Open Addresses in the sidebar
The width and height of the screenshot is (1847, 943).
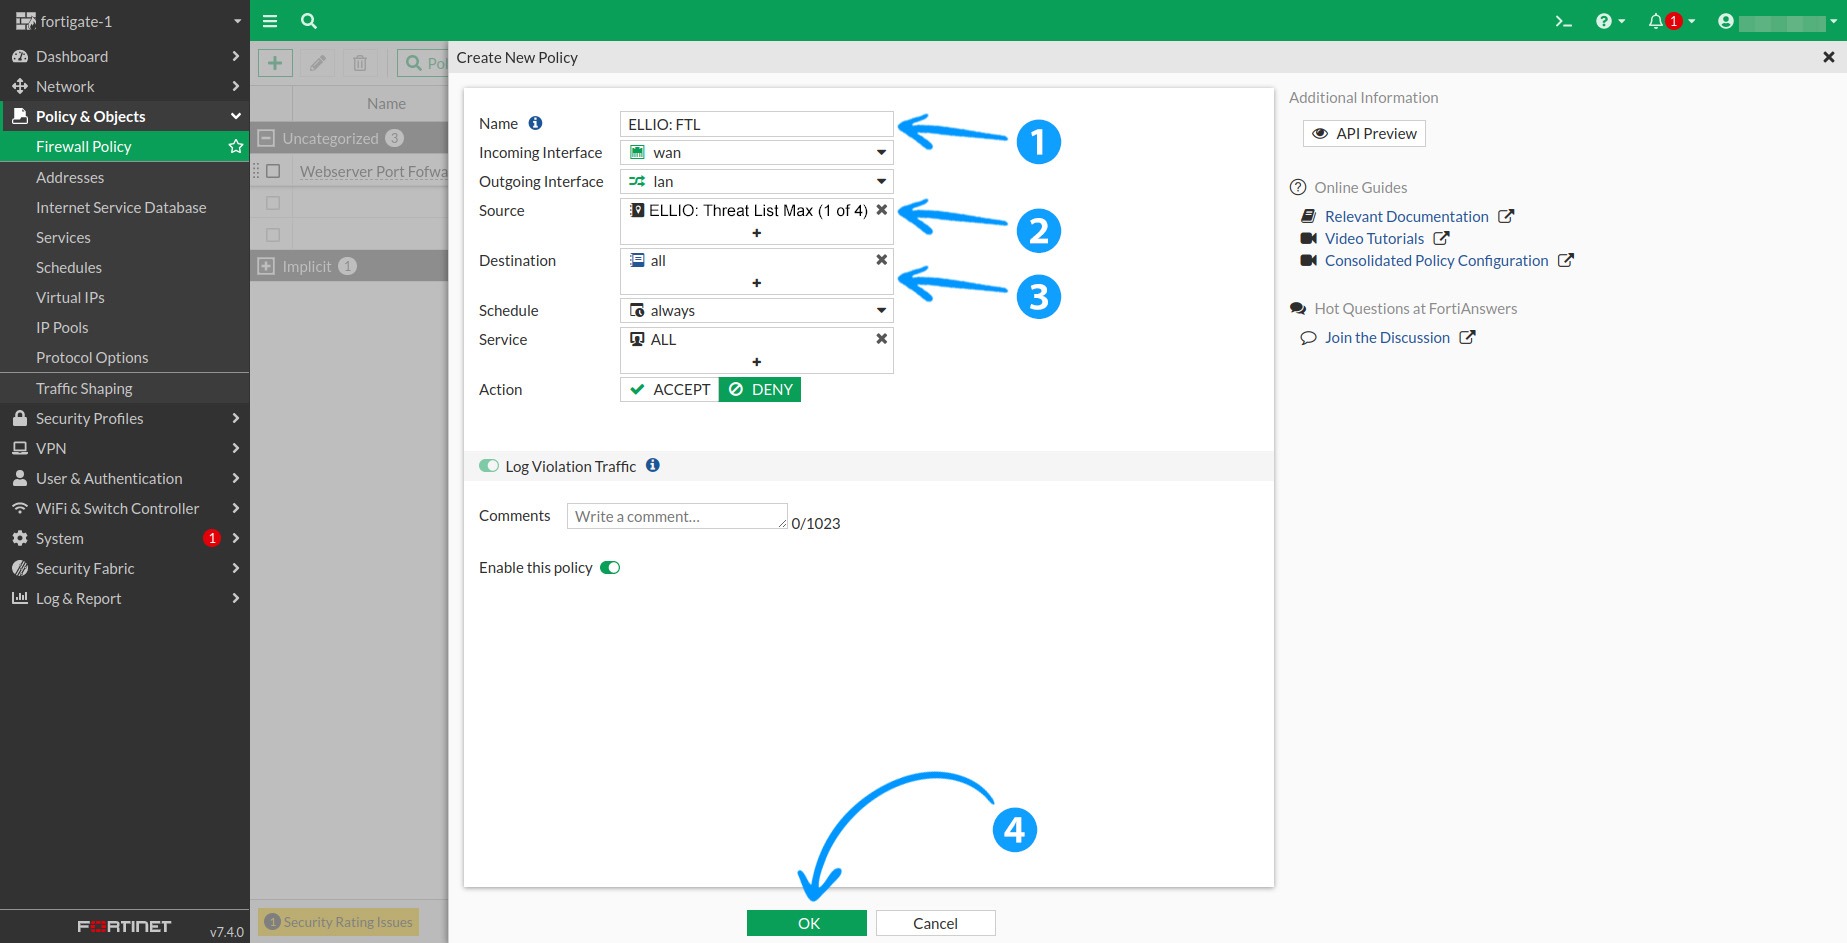(x=70, y=177)
